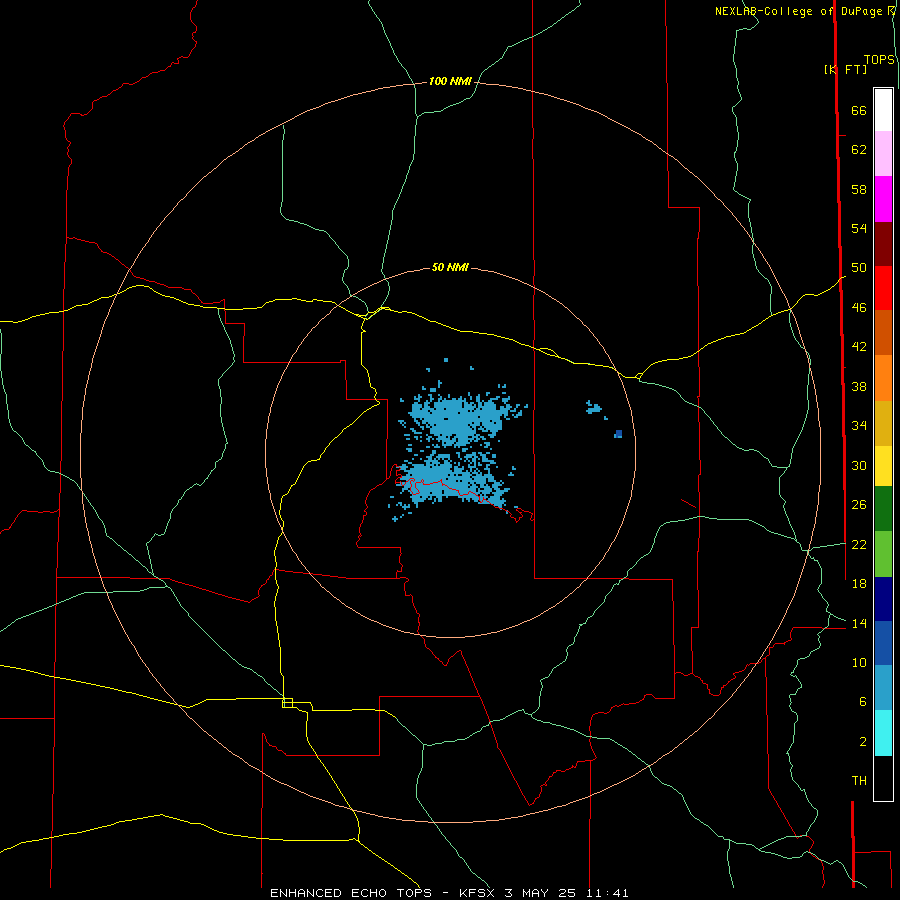Viewport: 900px width, 900px height.
Task: Click the 50 NMI range ring label
Action: coord(450,267)
